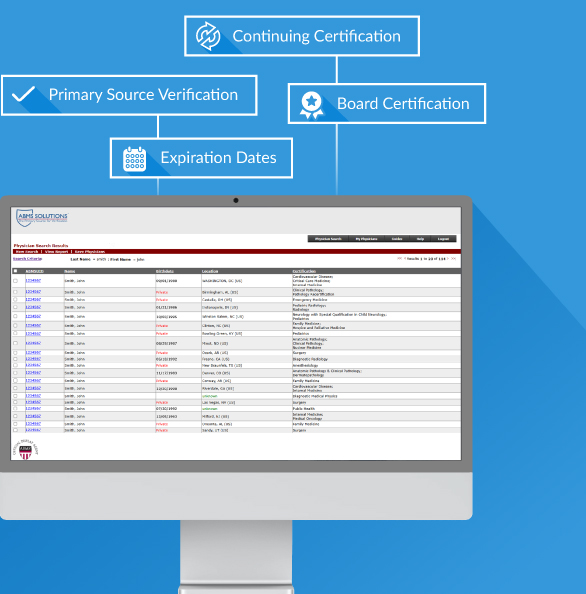Click New Search in the red bar
This screenshot has height=594, width=586.
point(27,252)
